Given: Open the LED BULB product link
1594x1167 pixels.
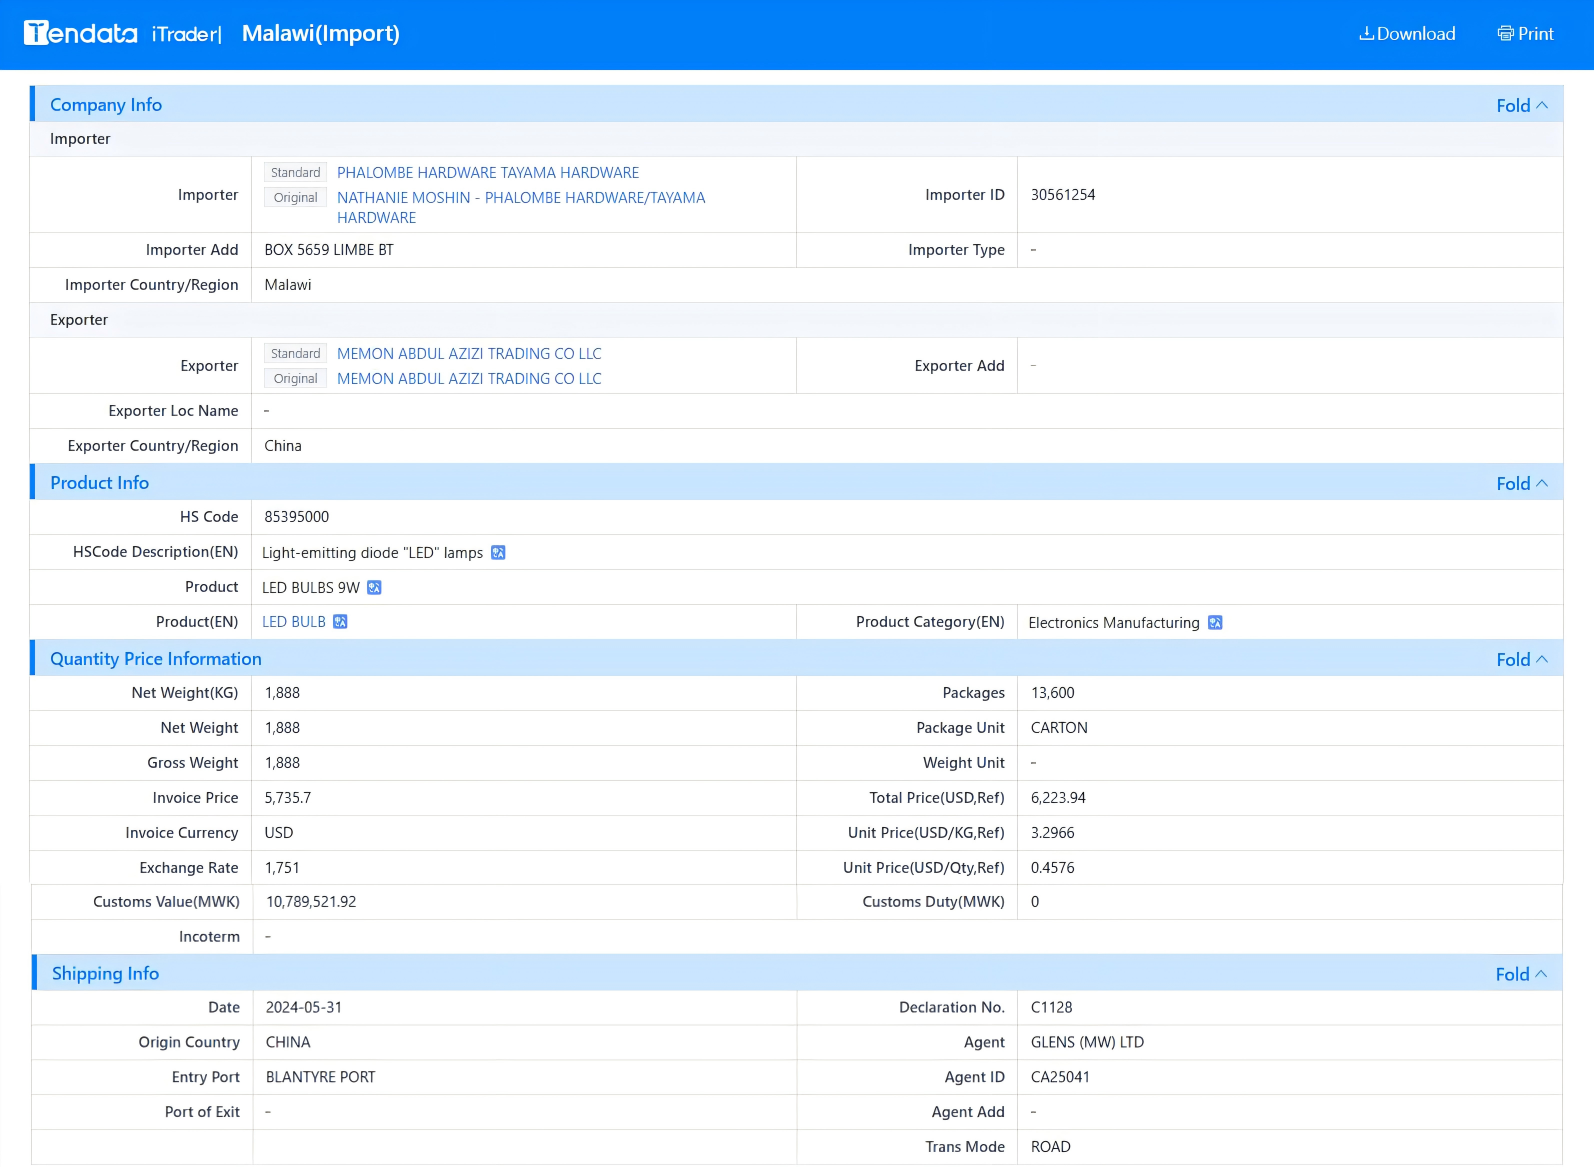Looking at the screenshot, I should (x=294, y=622).
